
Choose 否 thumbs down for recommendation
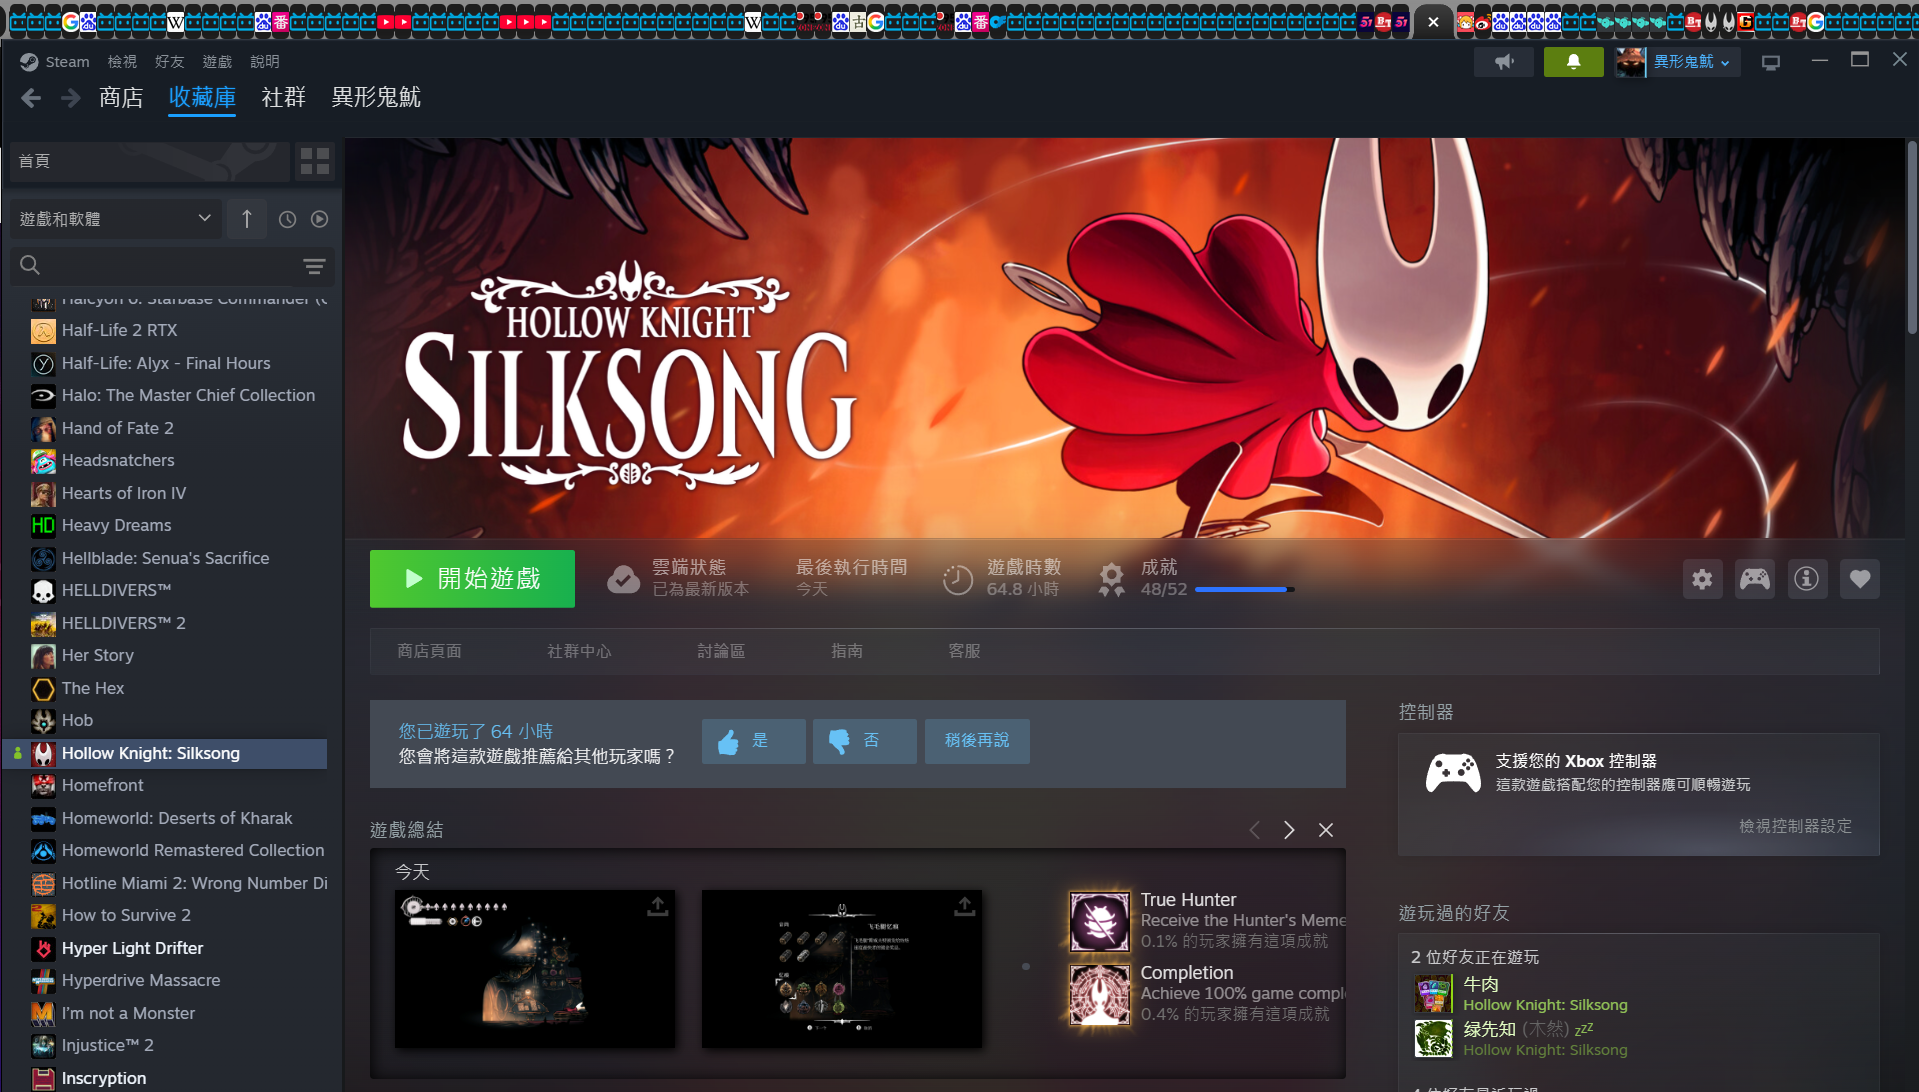(864, 741)
